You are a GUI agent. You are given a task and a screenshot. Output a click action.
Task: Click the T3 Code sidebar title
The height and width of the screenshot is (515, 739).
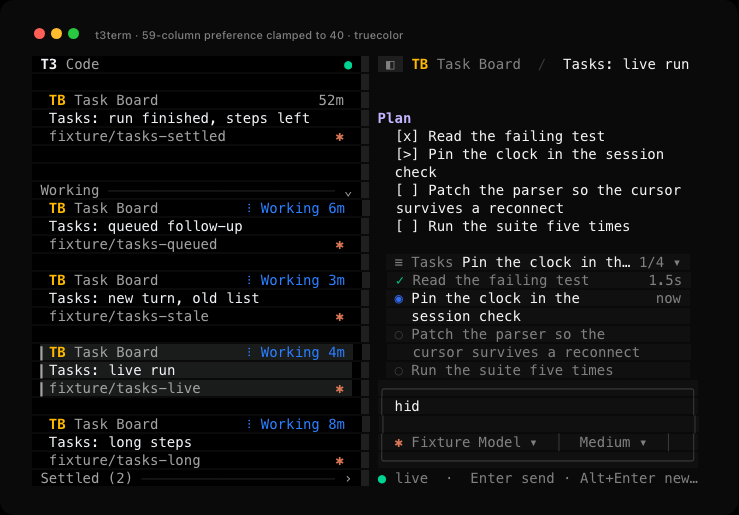pos(70,64)
